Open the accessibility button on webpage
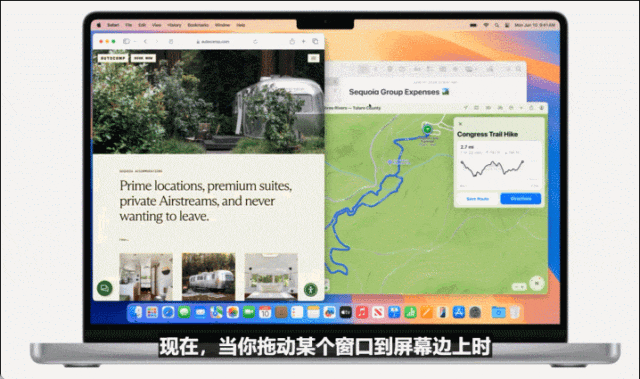The height and width of the screenshot is (379, 640). [311, 290]
